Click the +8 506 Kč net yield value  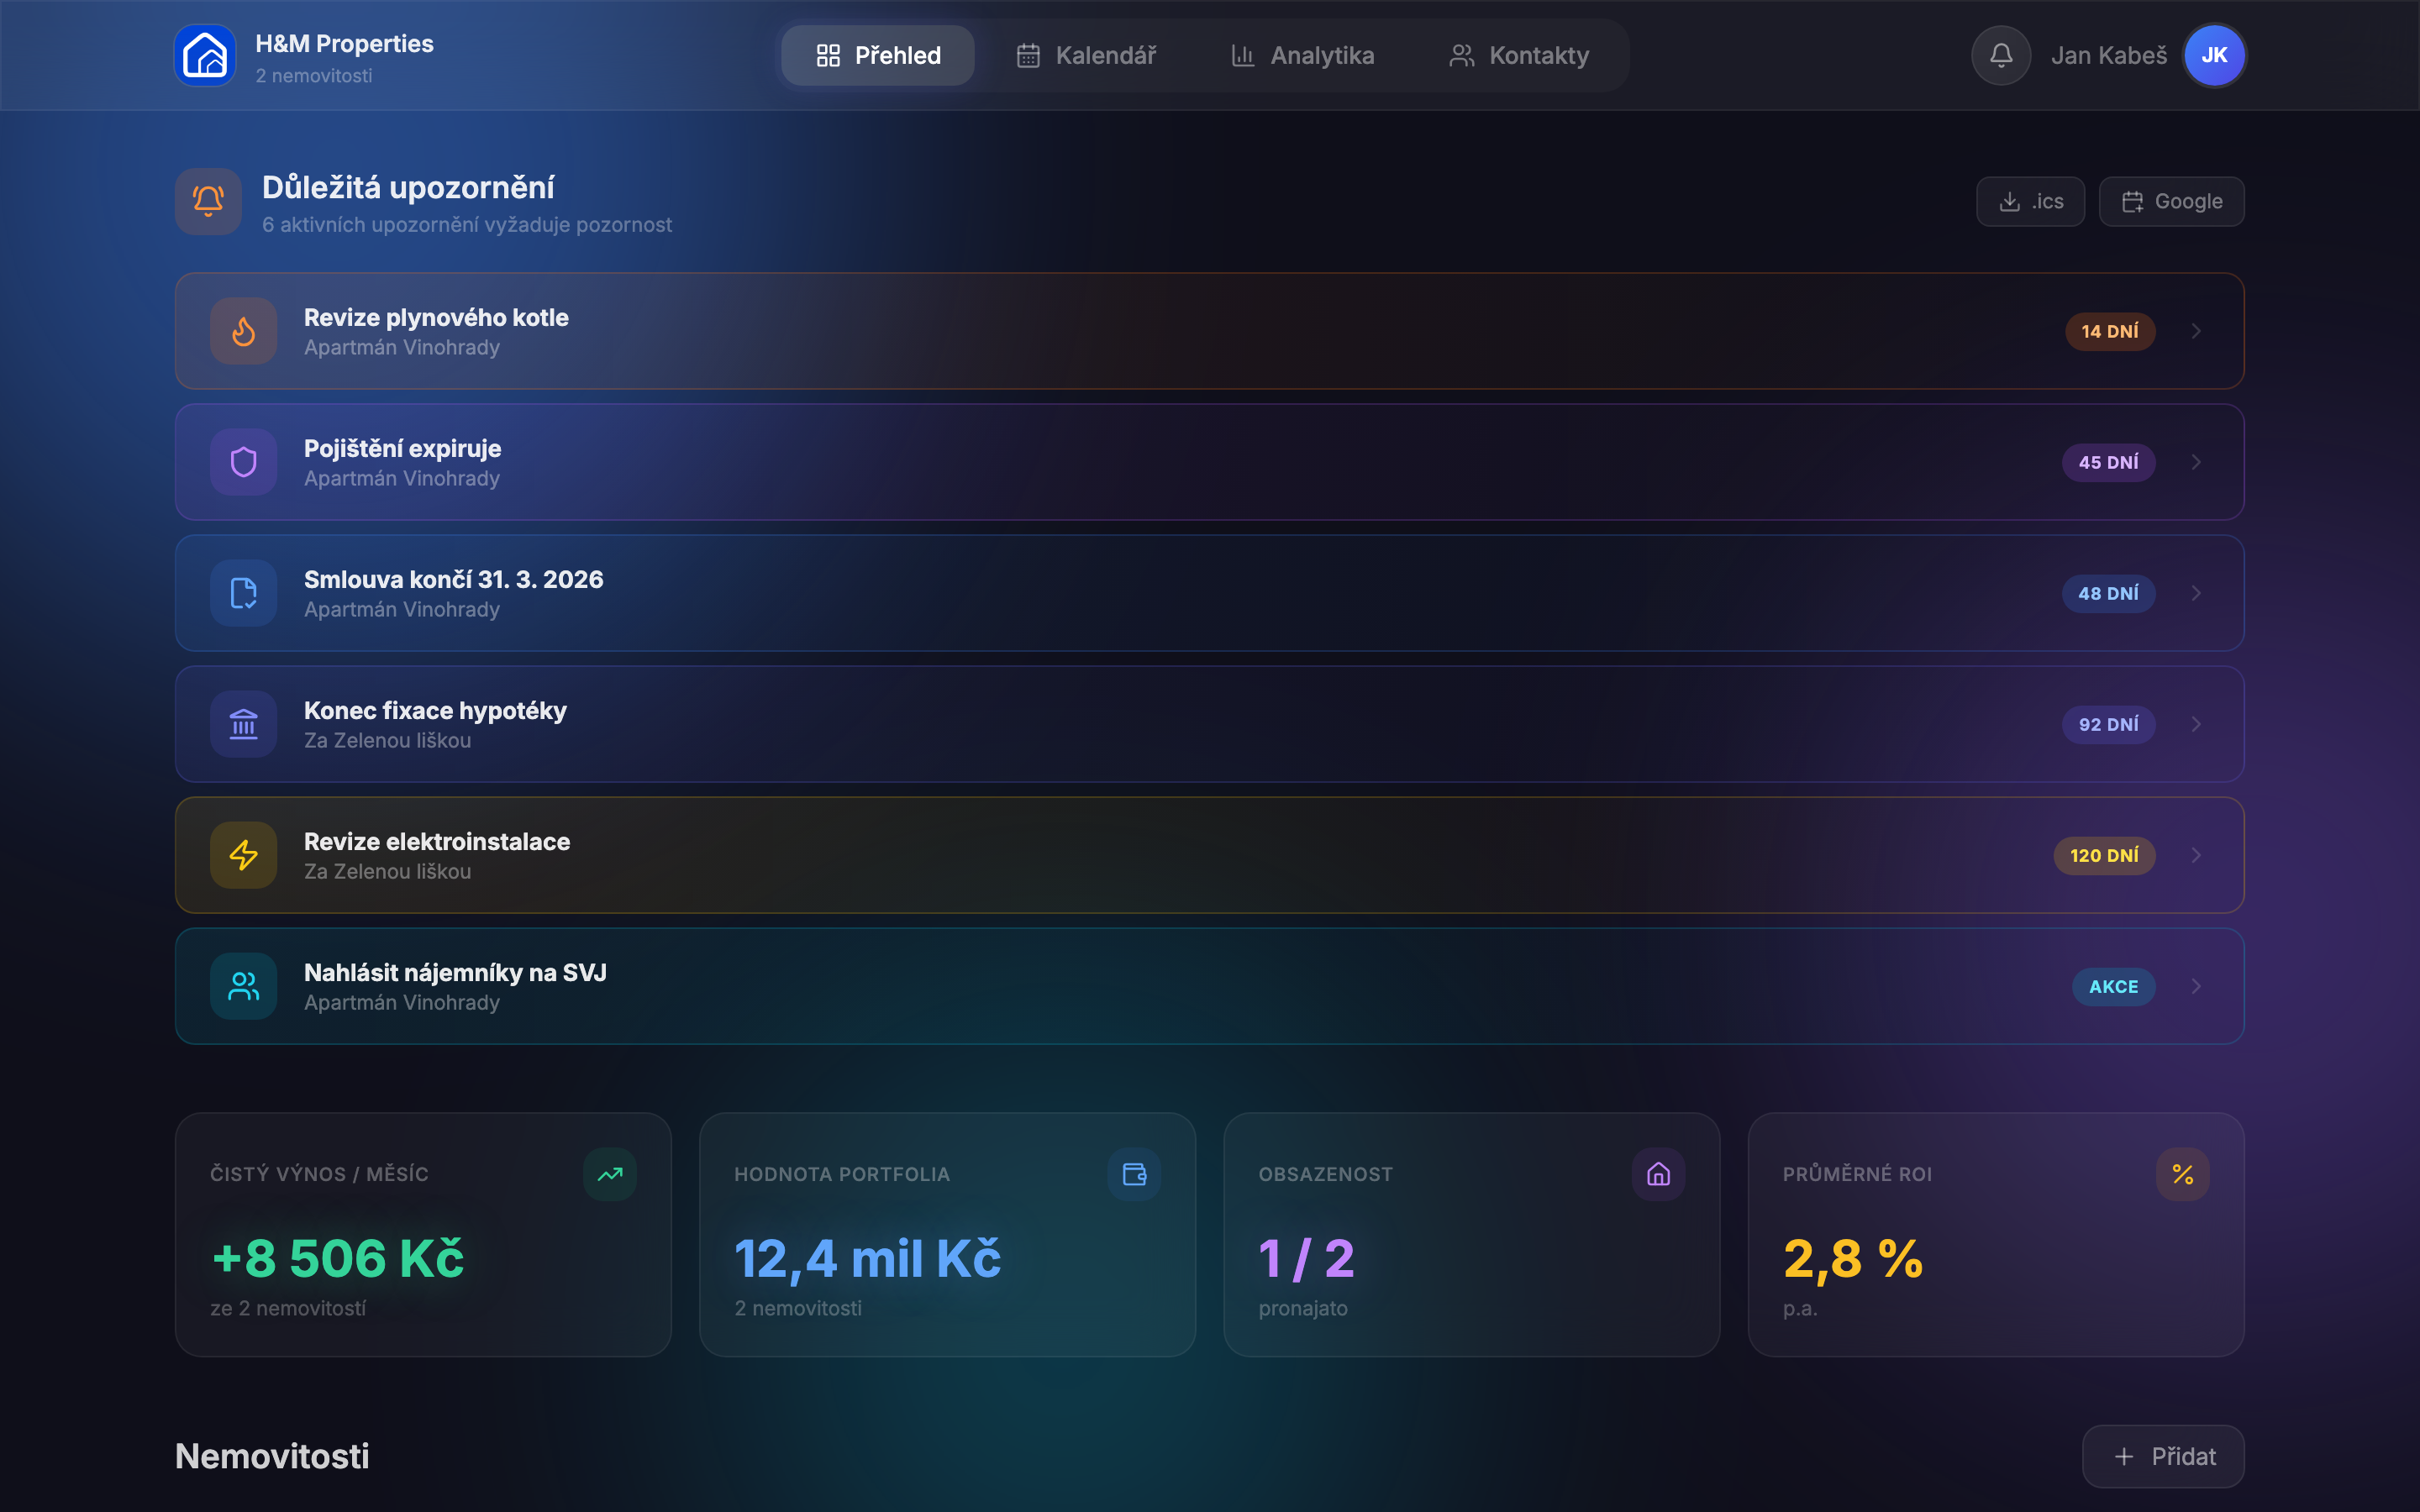(337, 1258)
